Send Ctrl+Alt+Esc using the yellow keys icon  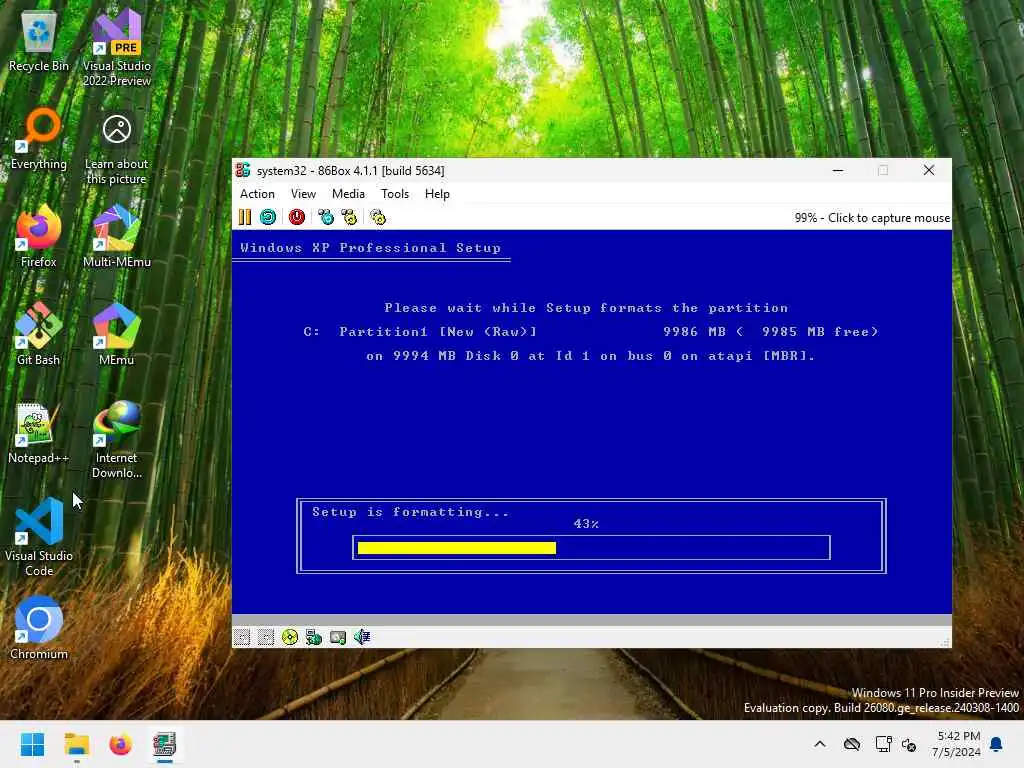coord(349,217)
